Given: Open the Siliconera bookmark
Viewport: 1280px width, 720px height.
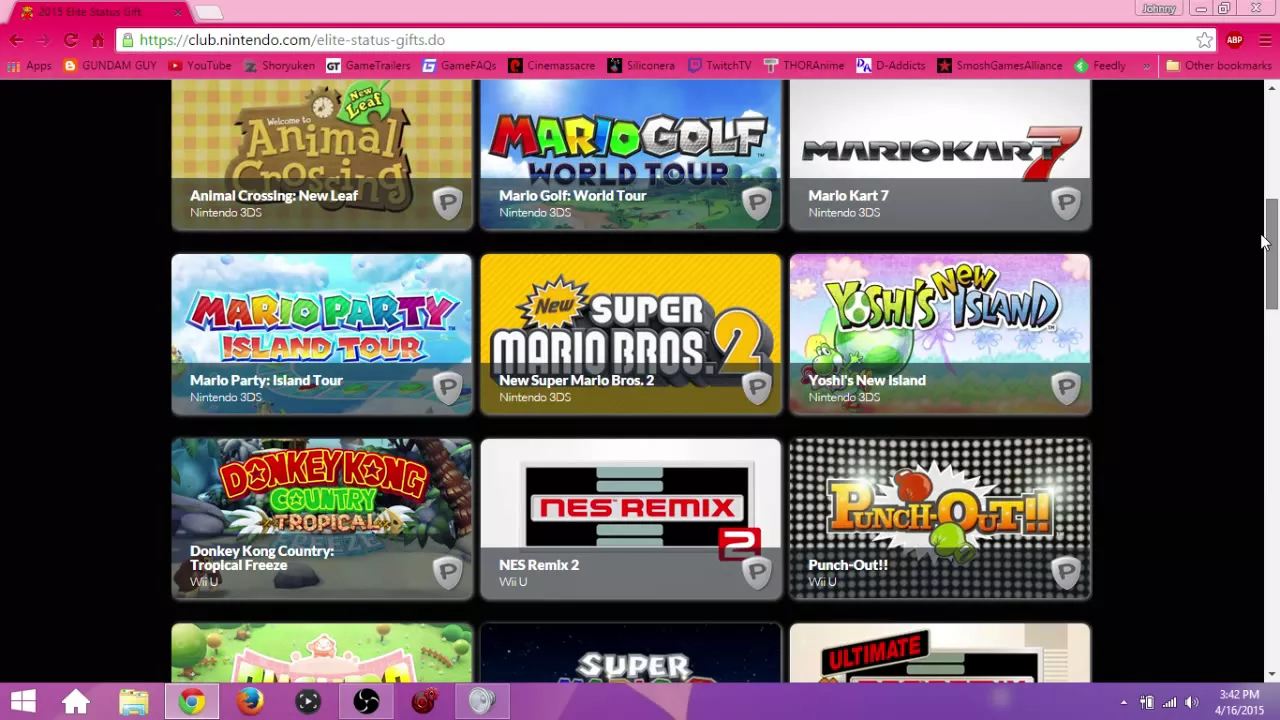Looking at the screenshot, I should [x=641, y=66].
